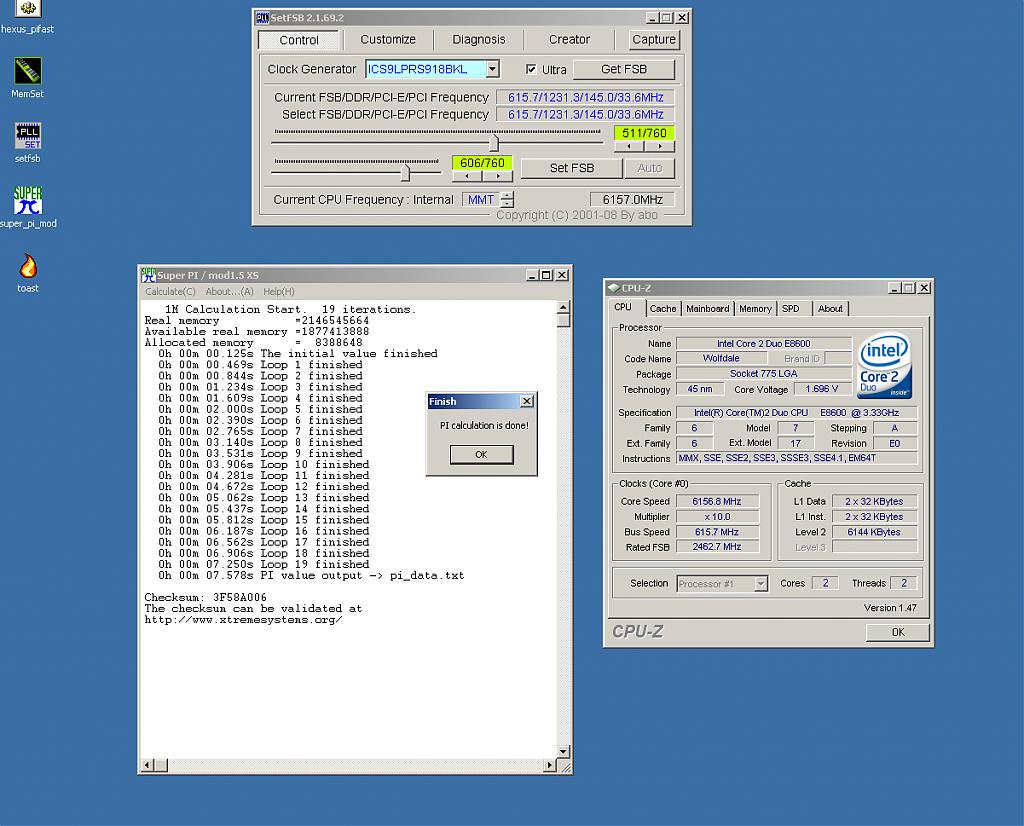This screenshot has width=1024, height=826.
Task: Click the Core Voltage 1.696 V value
Action: [822, 389]
